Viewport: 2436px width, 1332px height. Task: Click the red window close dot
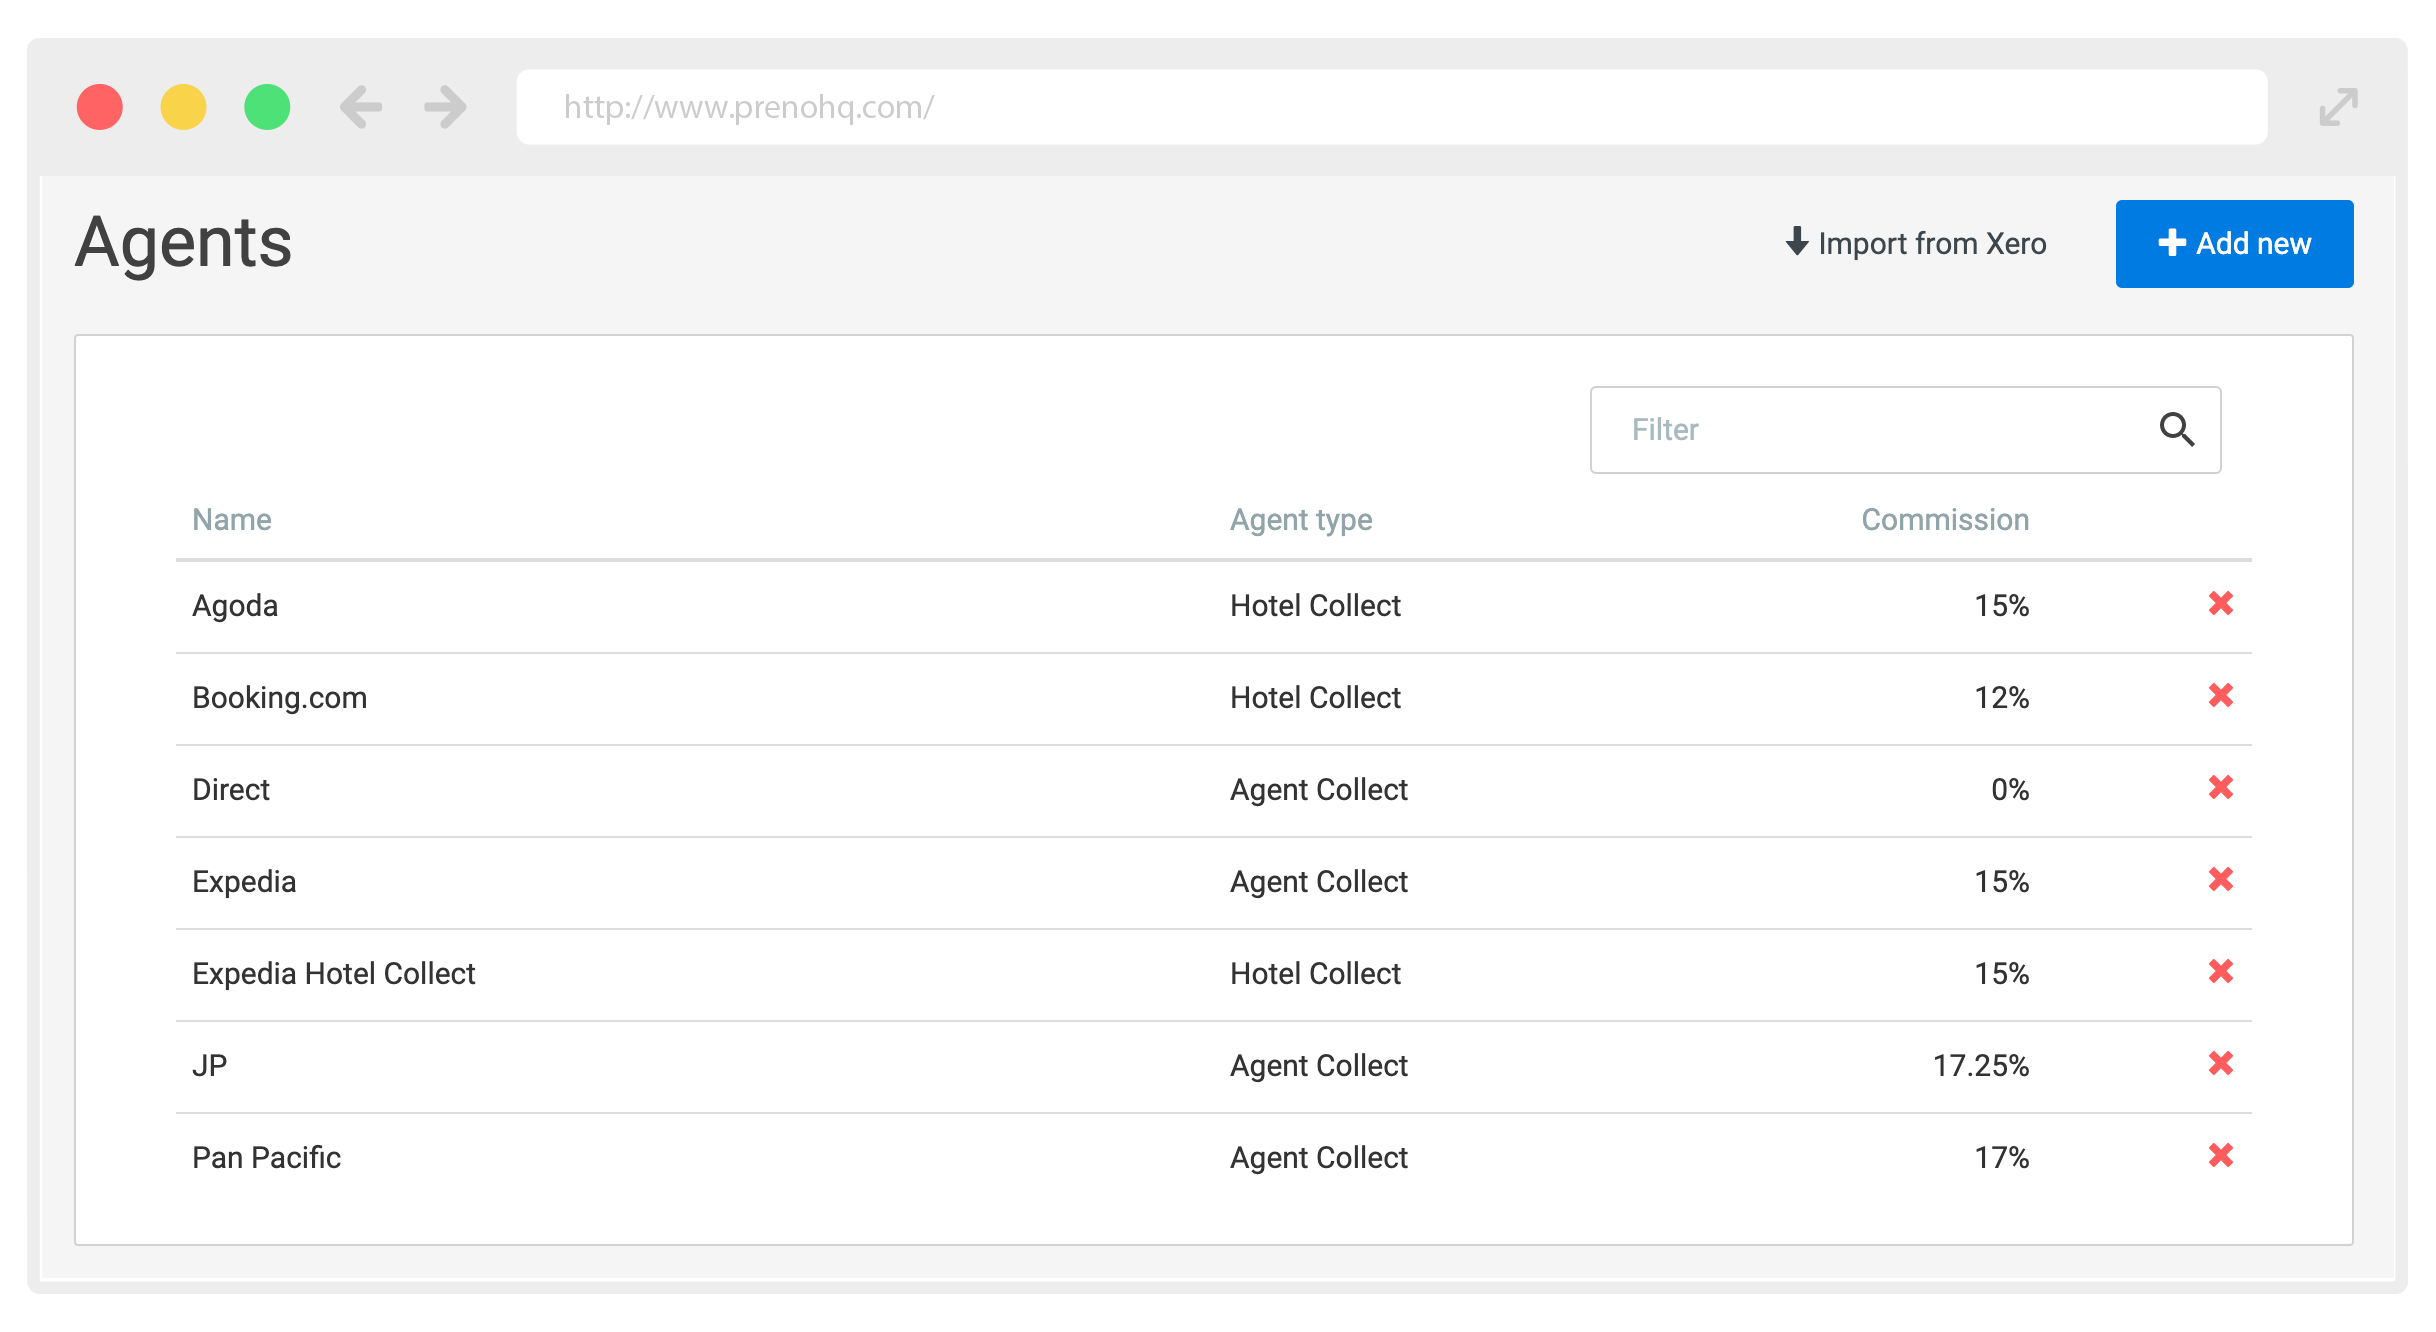click(100, 107)
